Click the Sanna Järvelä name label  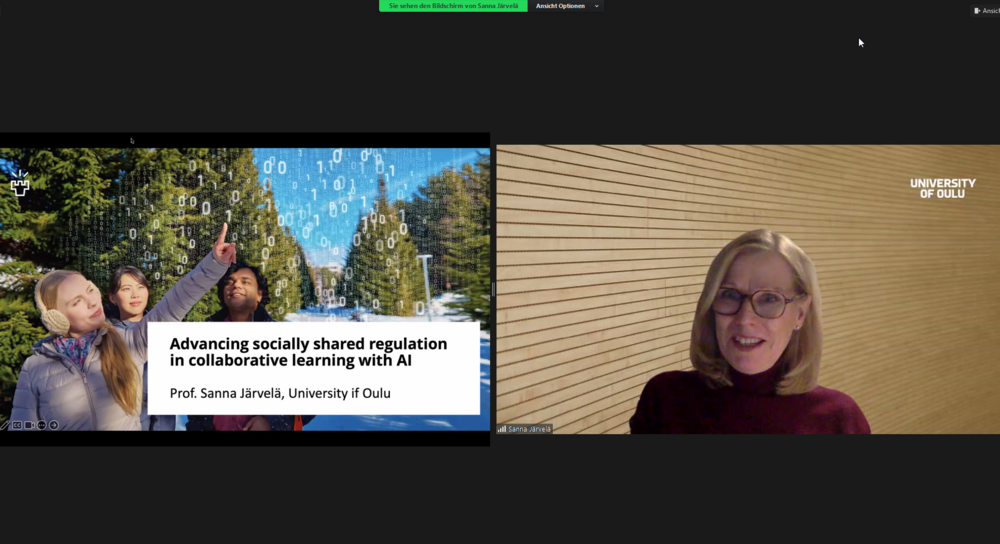coord(529,429)
